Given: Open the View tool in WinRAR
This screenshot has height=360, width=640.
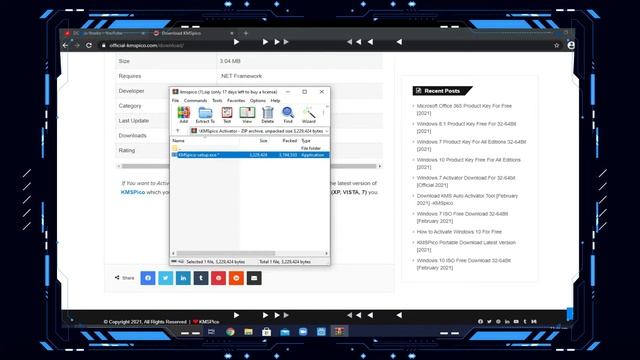Looking at the screenshot, I should 247,115.
